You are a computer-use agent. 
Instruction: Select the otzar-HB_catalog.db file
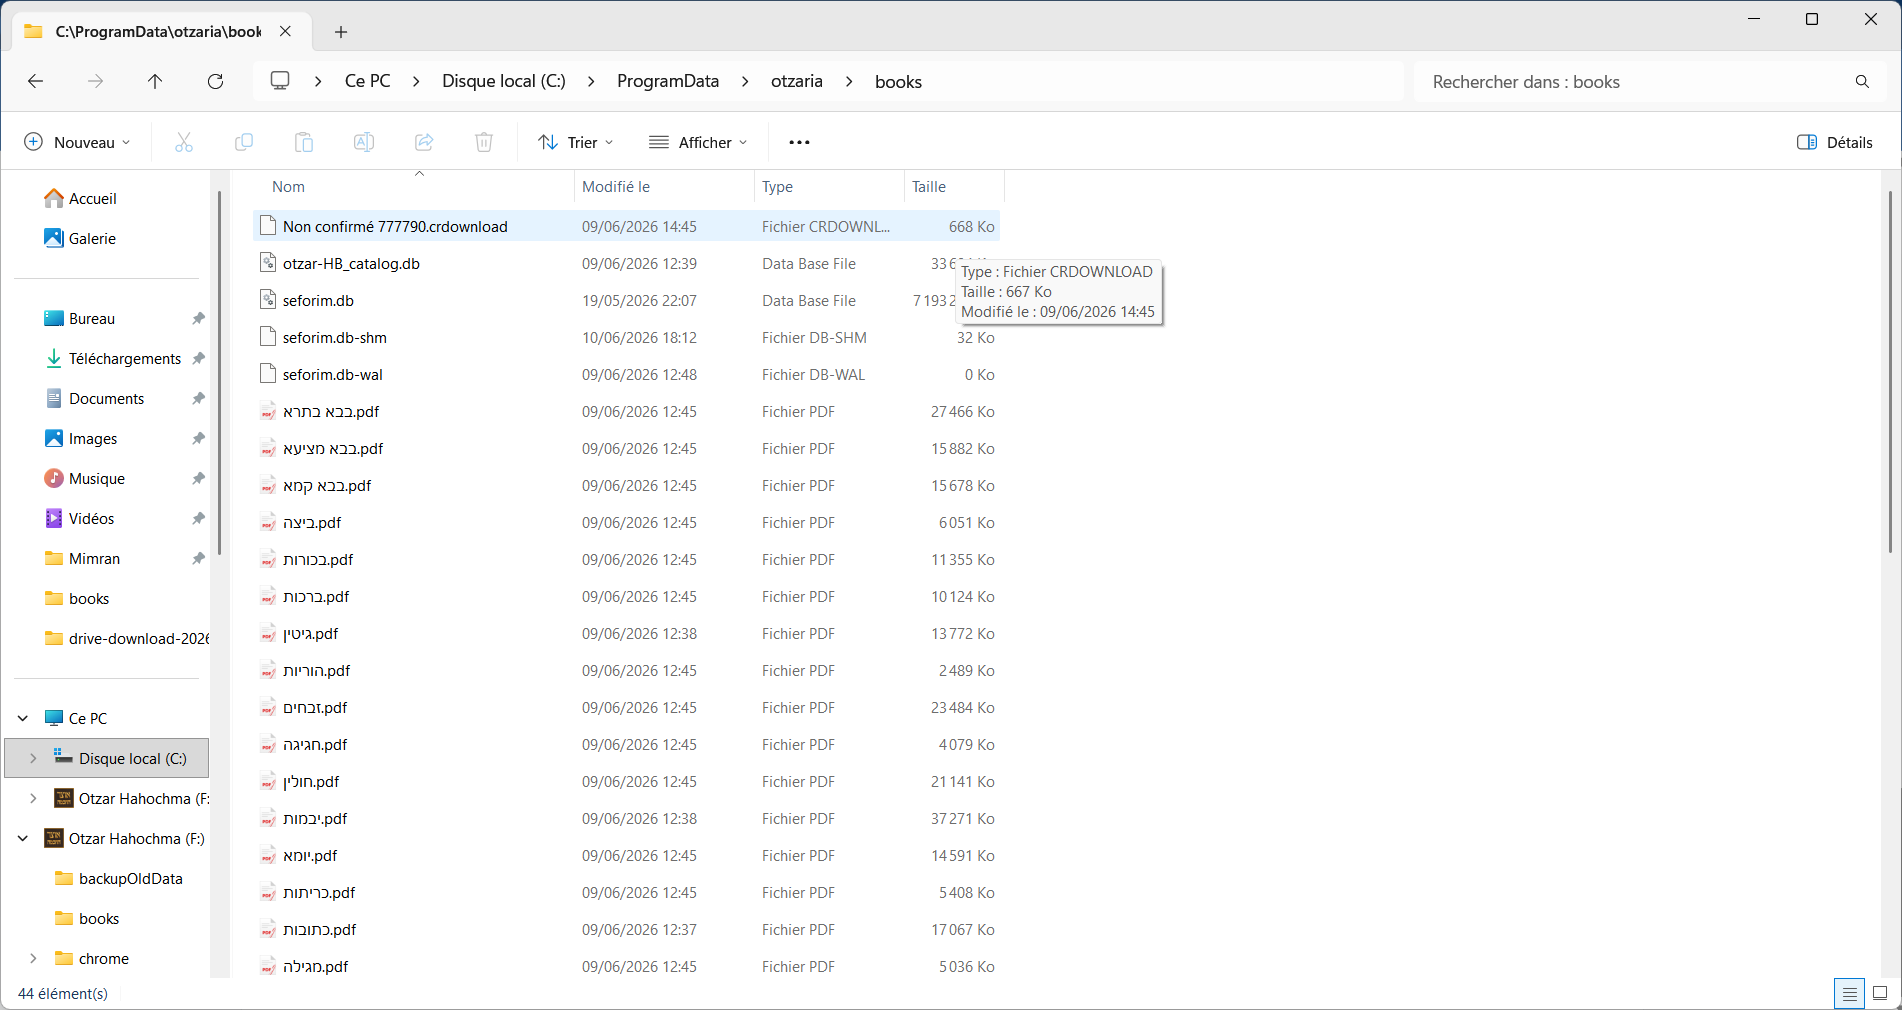(x=627, y=264)
